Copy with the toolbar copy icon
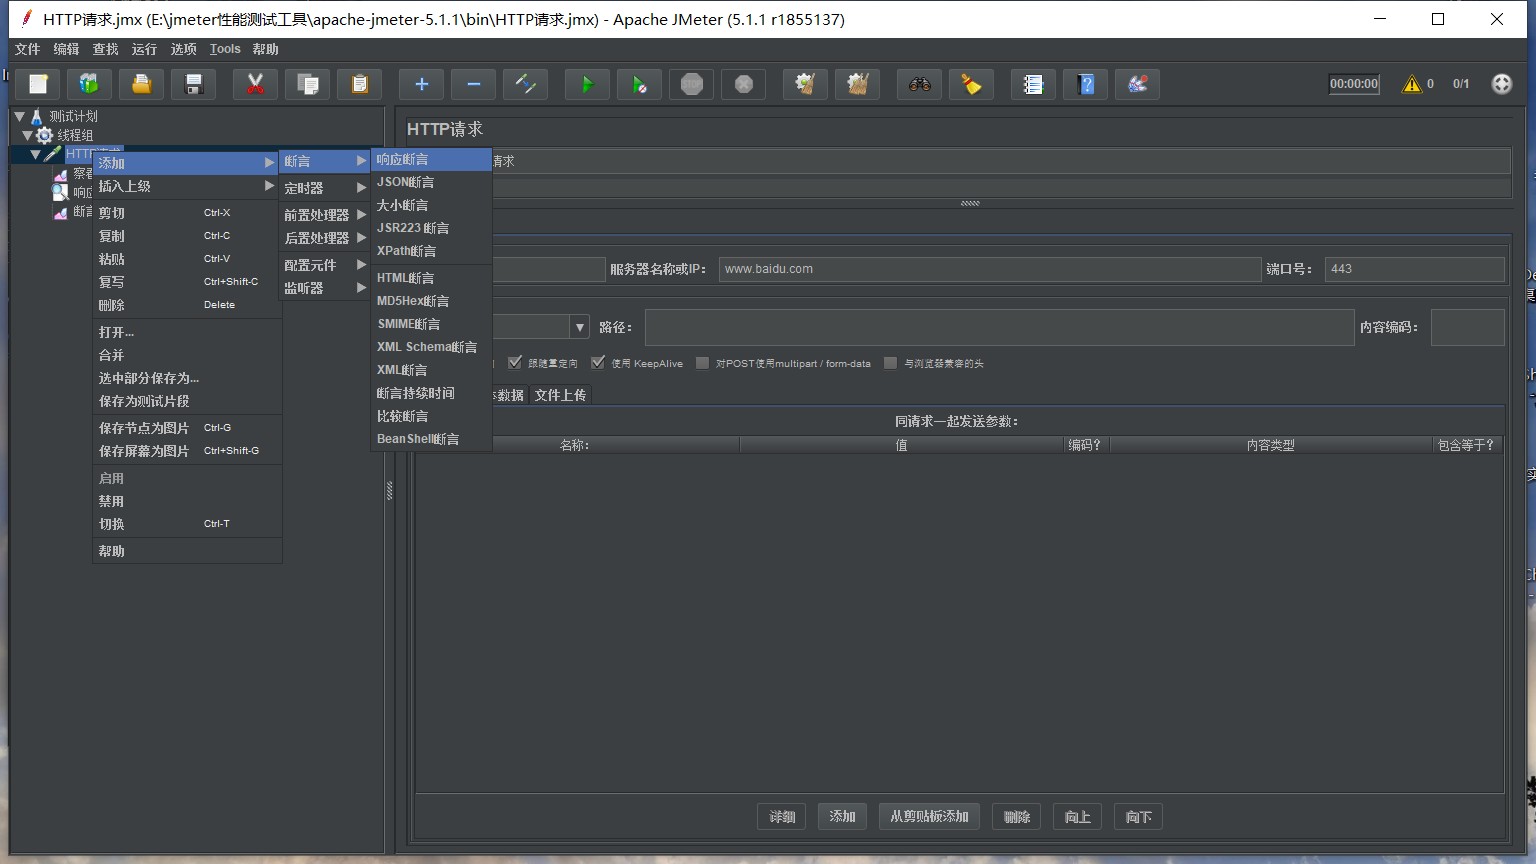This screenshot has width=1536, height=864. pos(308,85)
